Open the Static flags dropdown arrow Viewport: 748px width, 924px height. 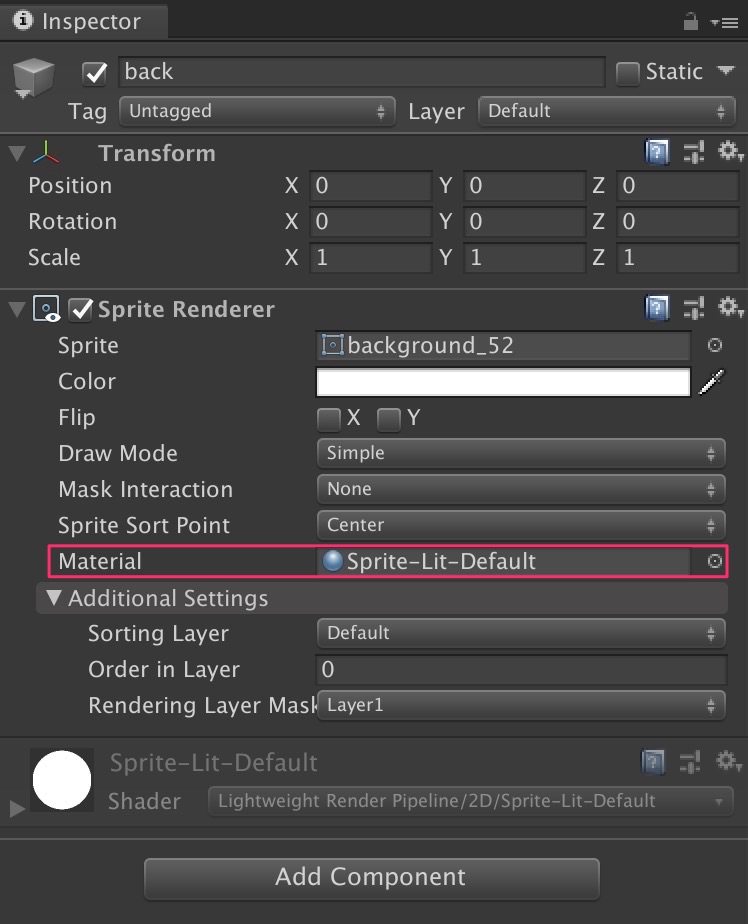click(726, 71)
